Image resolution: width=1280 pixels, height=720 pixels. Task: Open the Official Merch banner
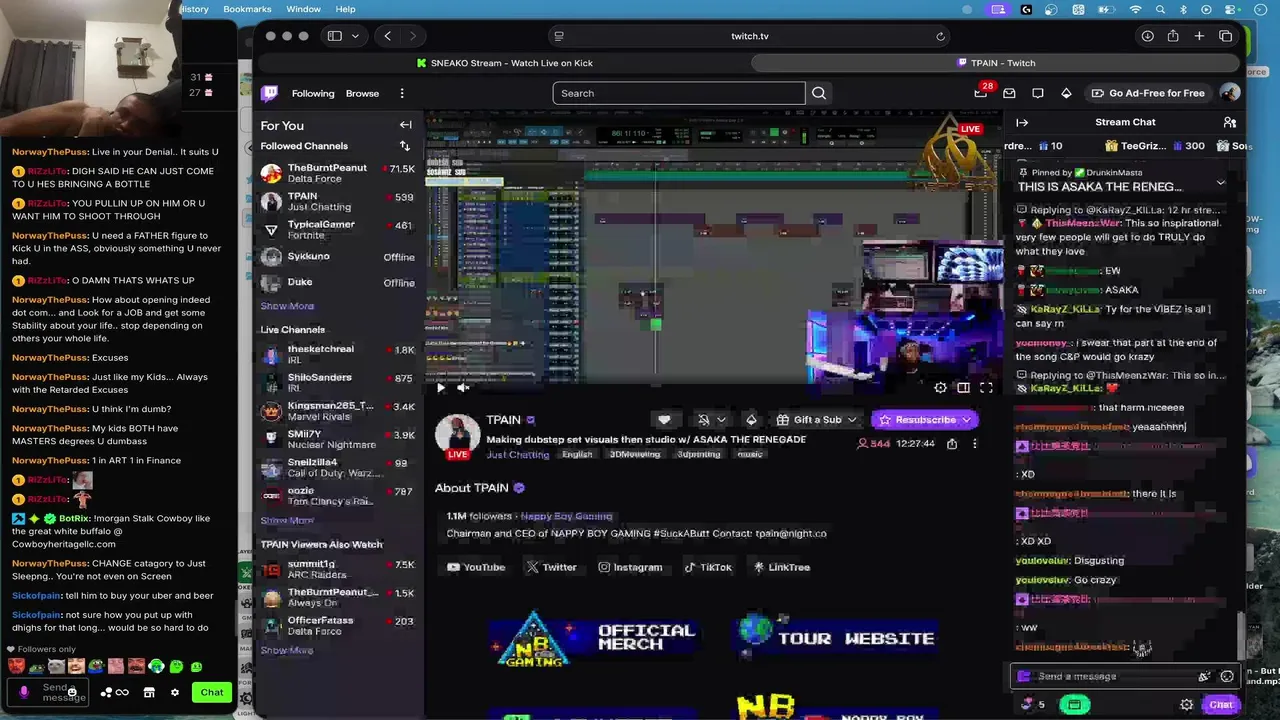click(x=595, y=639)
